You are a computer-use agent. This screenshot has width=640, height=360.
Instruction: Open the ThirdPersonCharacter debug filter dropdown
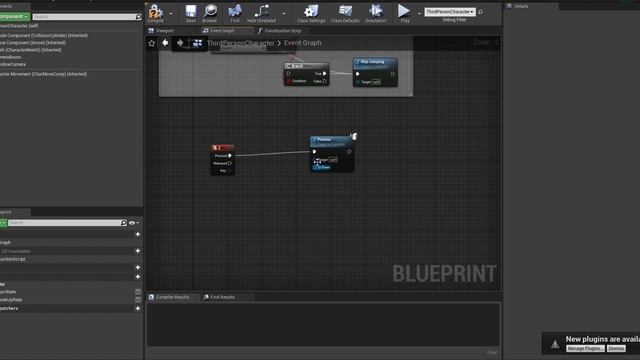pos(450,12)
